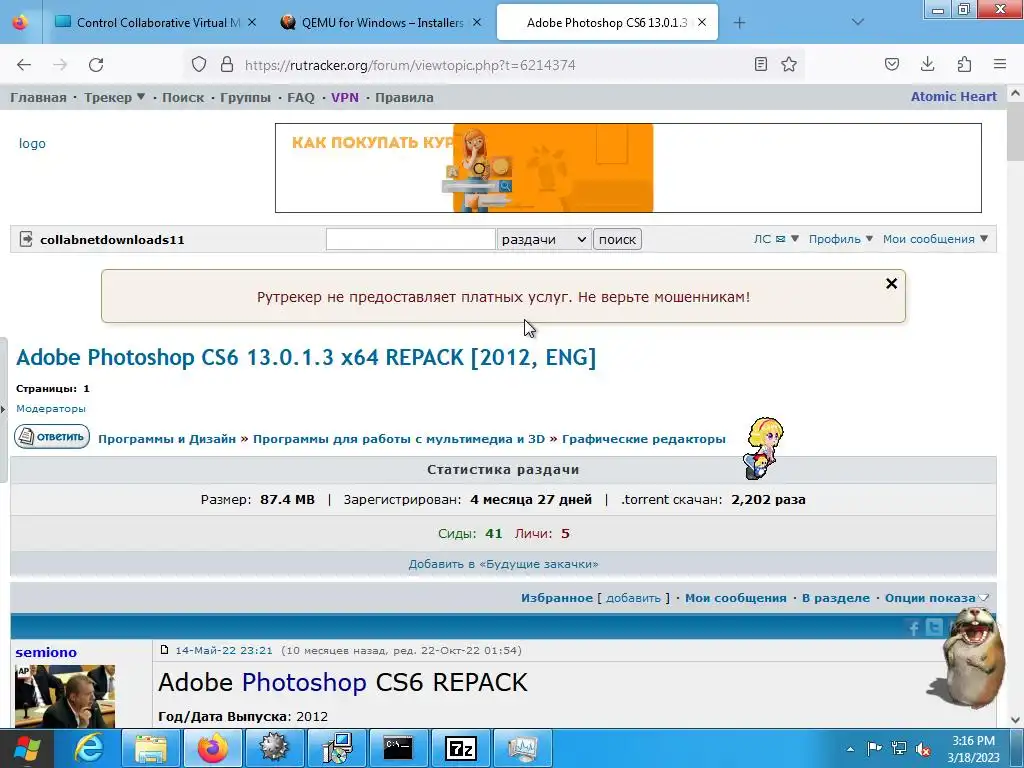Click the padlock site information icon
The width and height of the screenshot is (1024, 768).
pos(227,65)
